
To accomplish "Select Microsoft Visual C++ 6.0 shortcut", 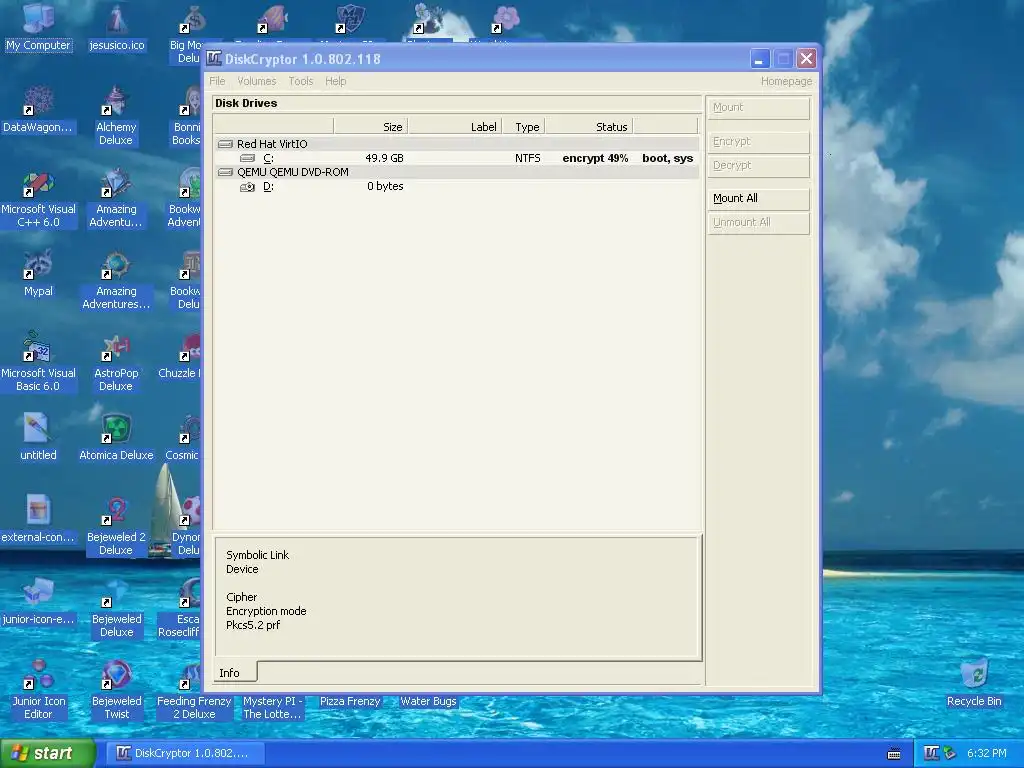I will click(38, 197).
